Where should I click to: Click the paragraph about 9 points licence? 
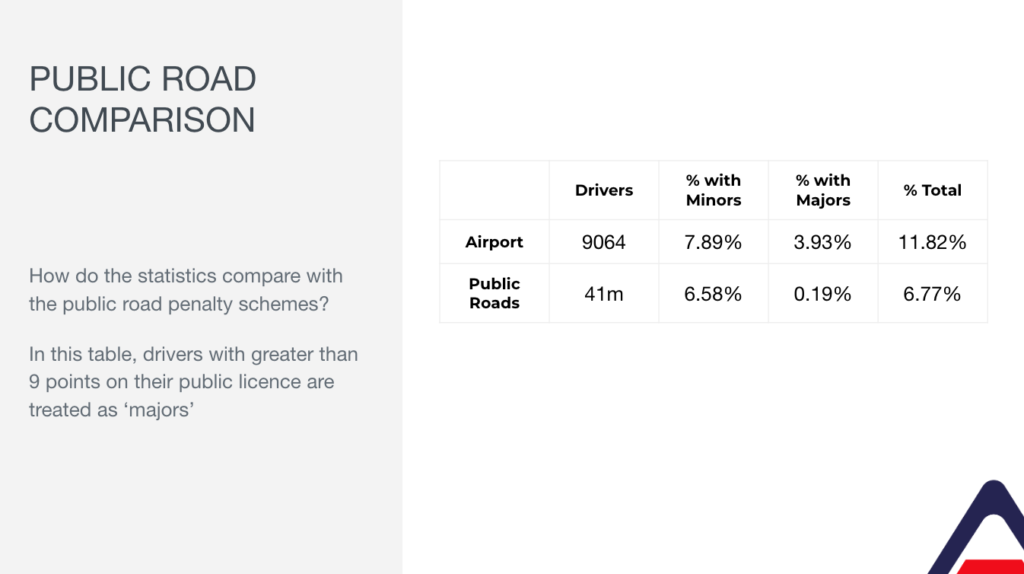(x=193, y=381)
